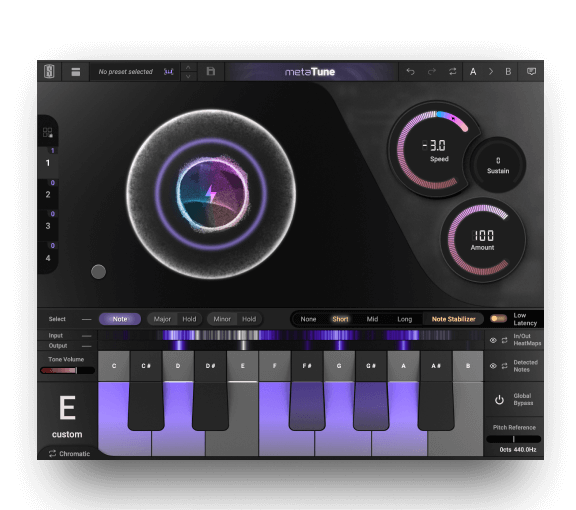Click the lightning bolt in center orb

pos(210,194)
